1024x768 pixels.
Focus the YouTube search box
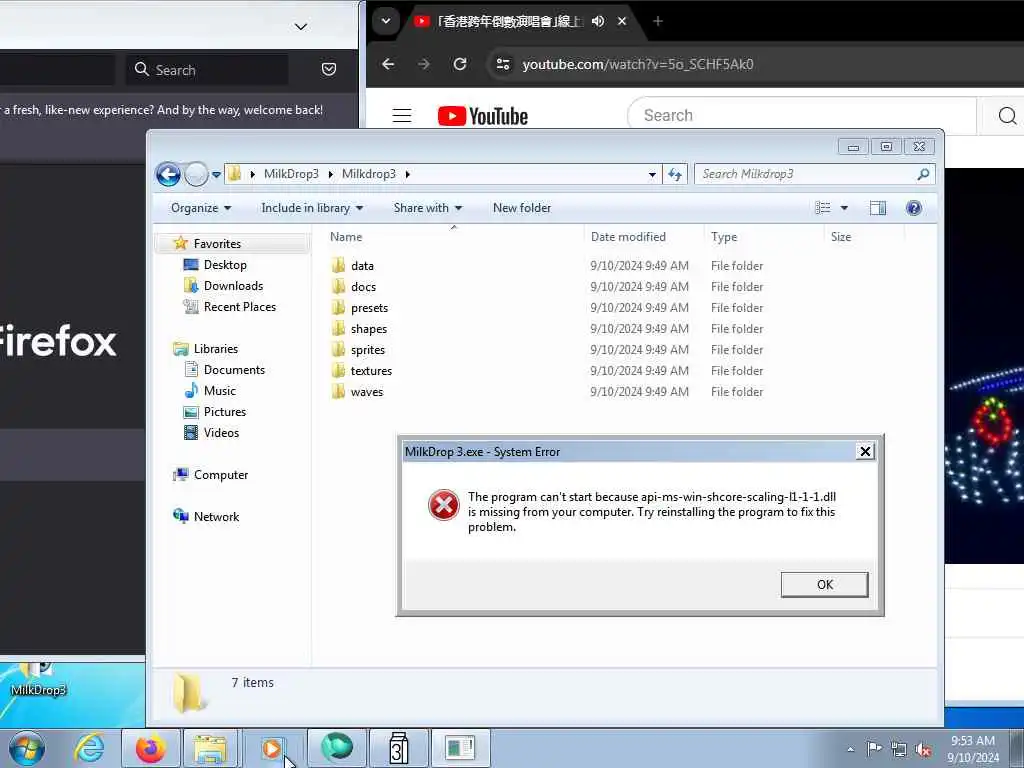[x=803, y=116]
